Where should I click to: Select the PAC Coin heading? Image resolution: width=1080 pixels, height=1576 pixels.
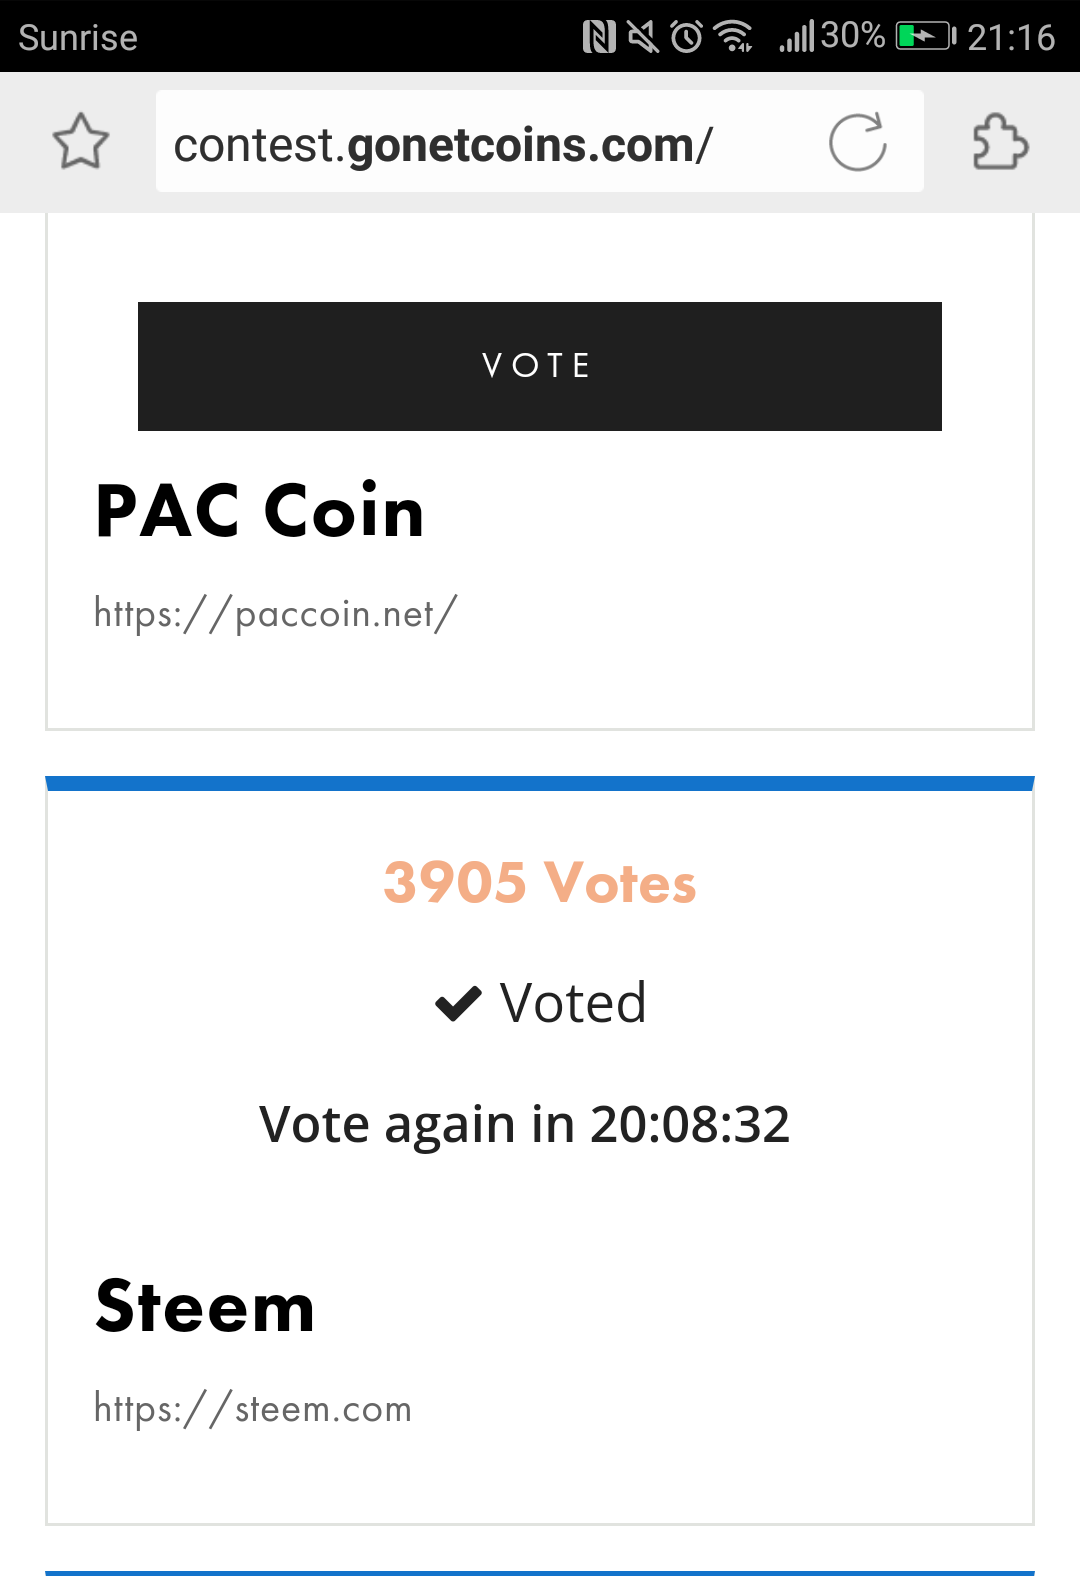pyautogui.click(x=260, y=511)
